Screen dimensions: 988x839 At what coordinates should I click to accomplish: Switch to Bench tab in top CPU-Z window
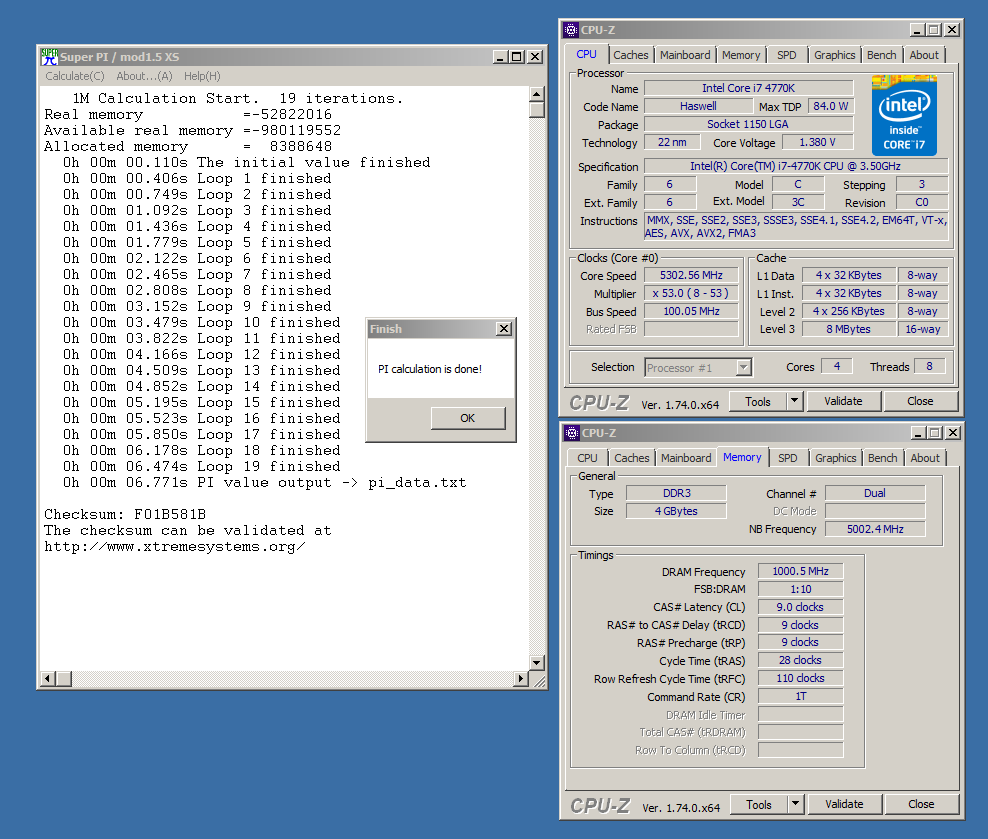[882, 55]
